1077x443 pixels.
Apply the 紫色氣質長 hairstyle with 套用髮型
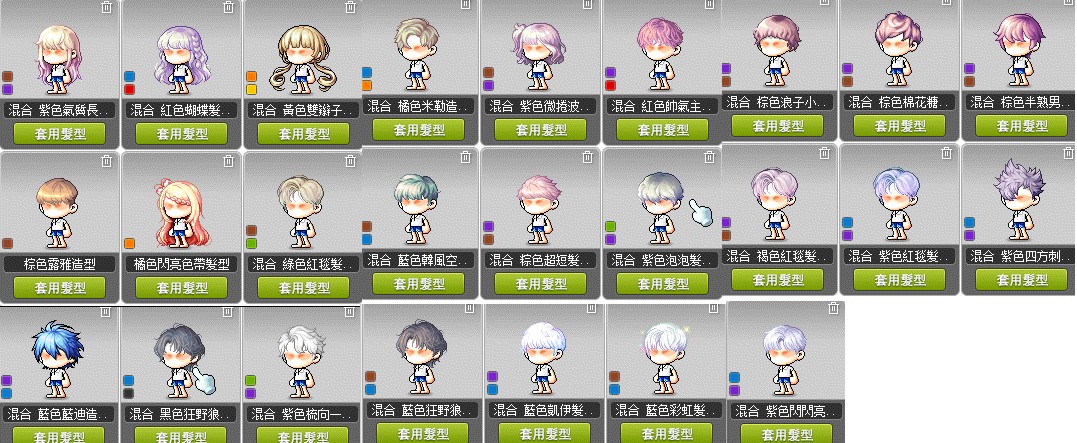(59, 133)
